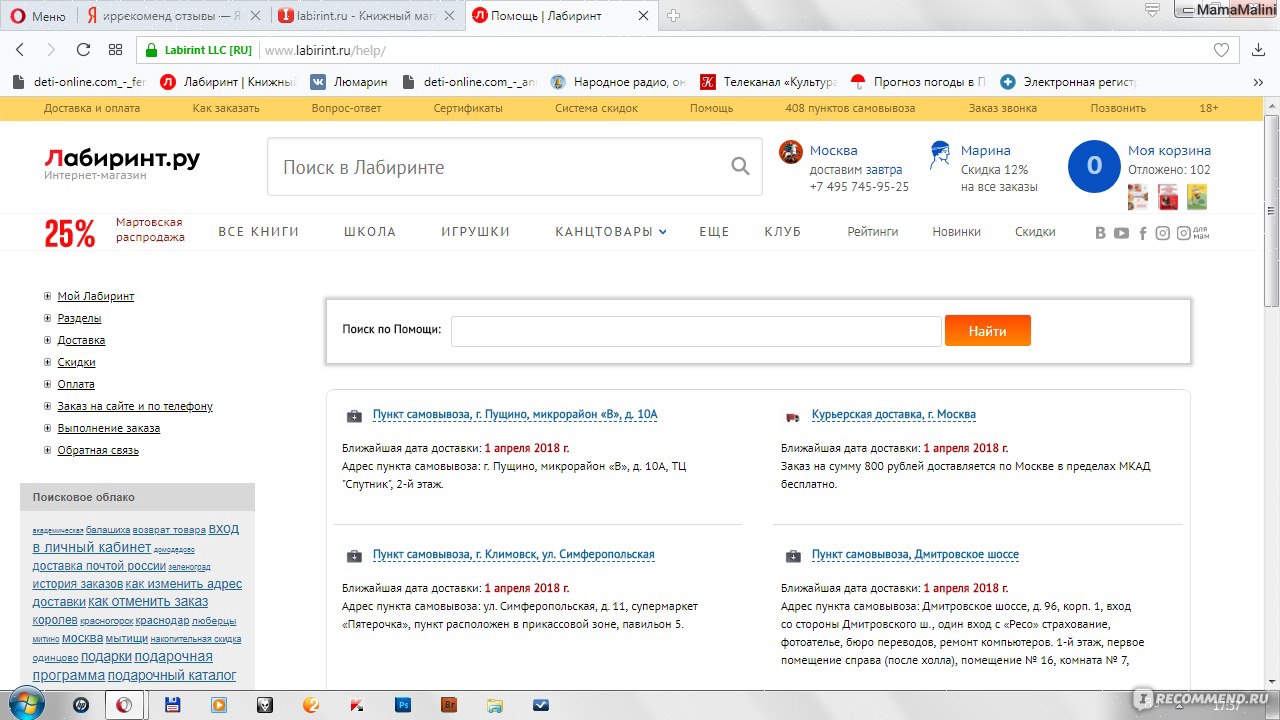Open first postponed book thumbnail
This screenshot has width=1280, height=720.
point(1138,197)
